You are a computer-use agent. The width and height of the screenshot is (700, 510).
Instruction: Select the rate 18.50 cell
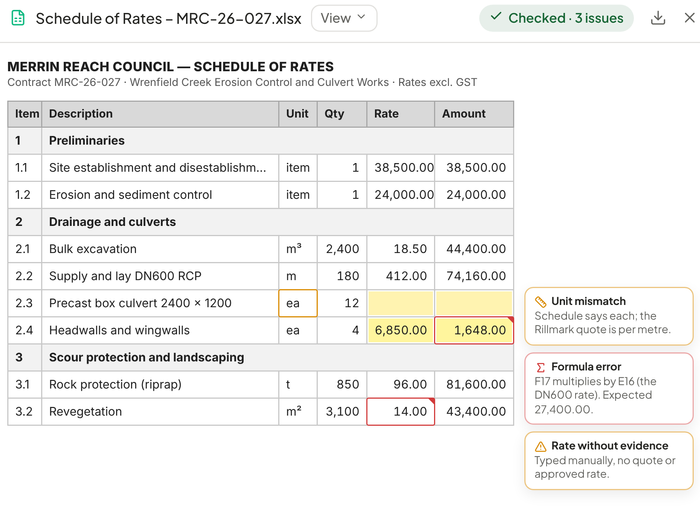(x=400, y=249)
